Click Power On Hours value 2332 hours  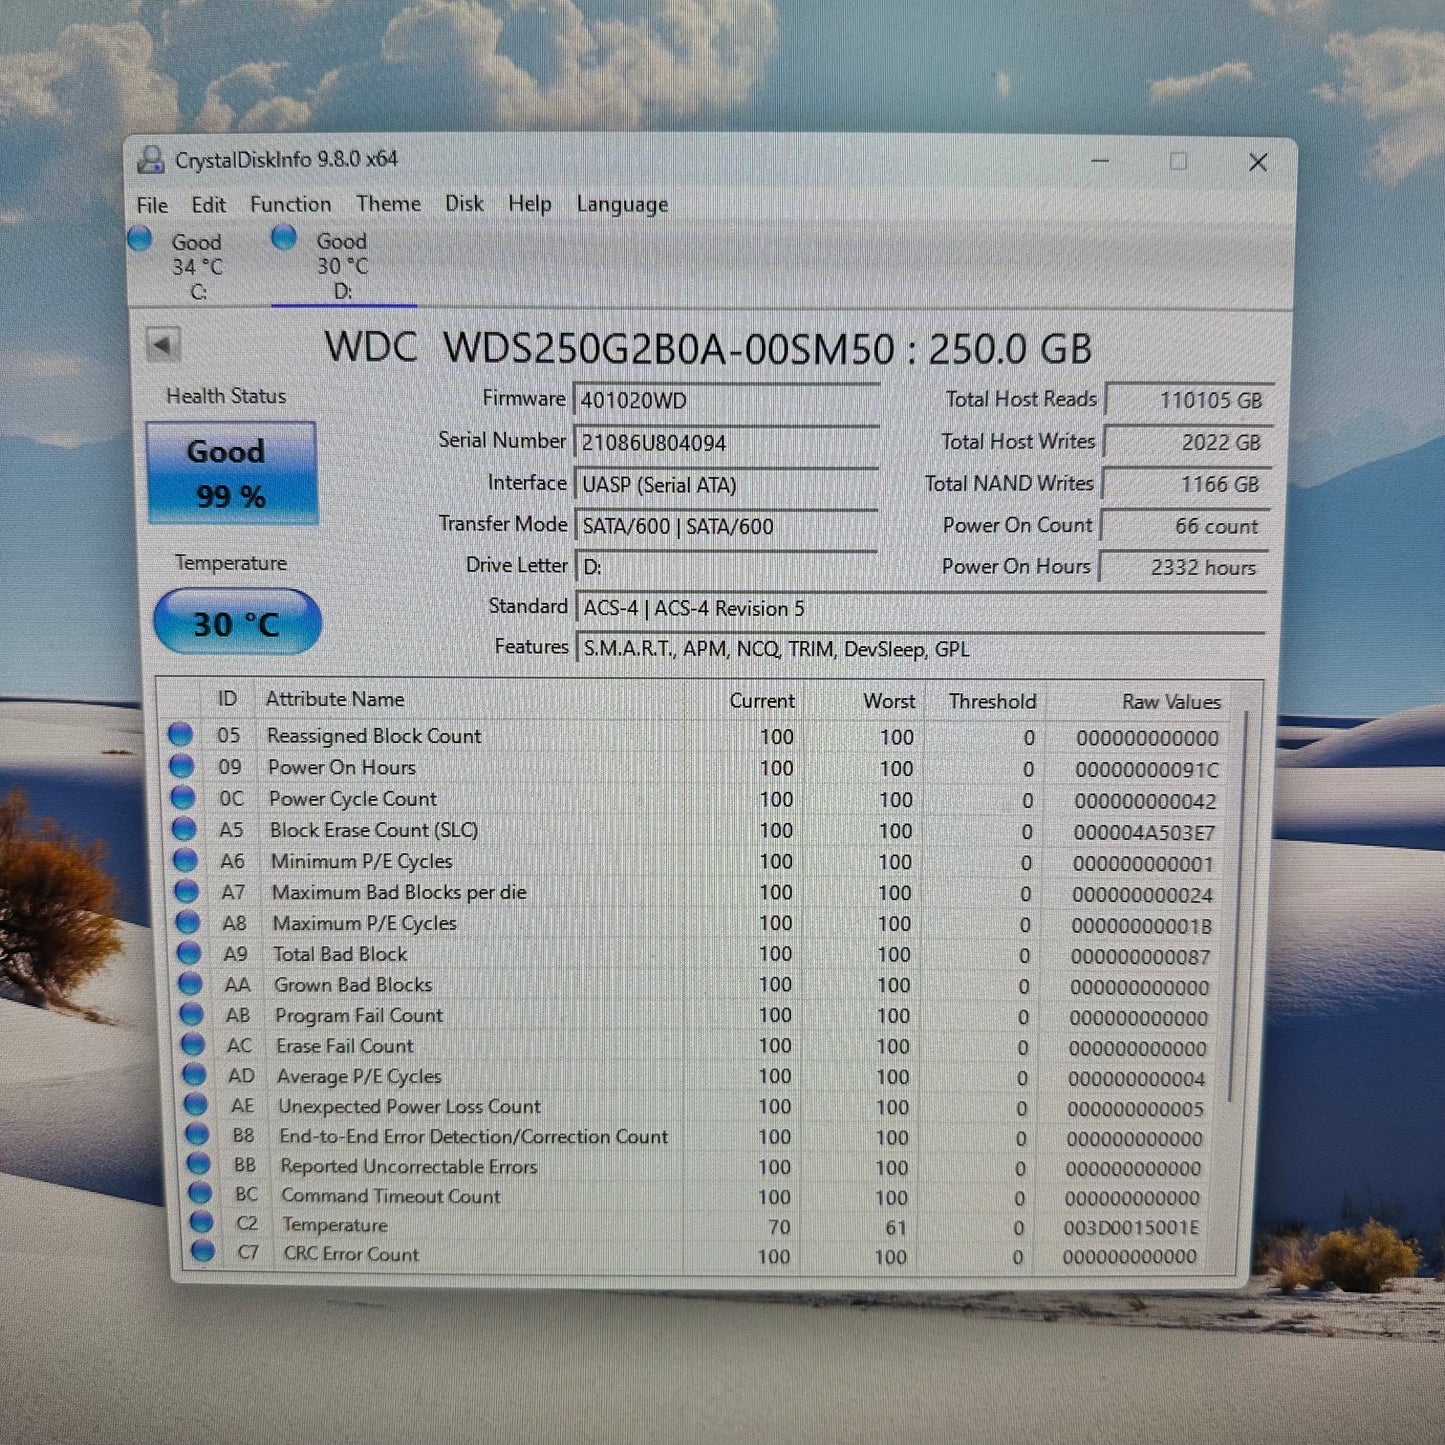click(x=1183, y=567)
